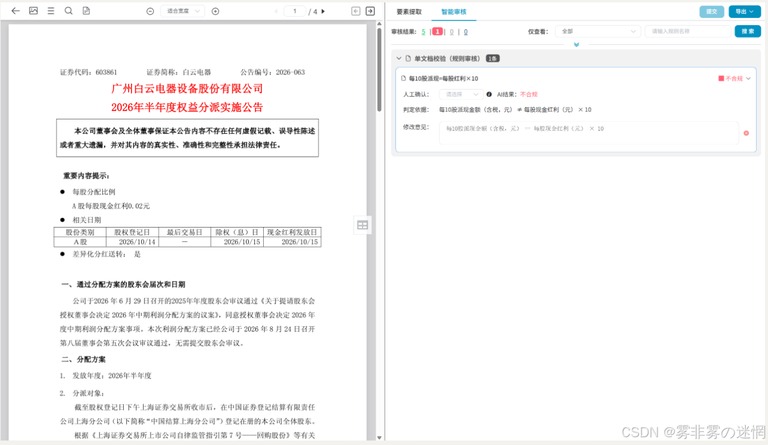Click the 搜索 button
Screen dimensions: 768x445
coord(747,31)
